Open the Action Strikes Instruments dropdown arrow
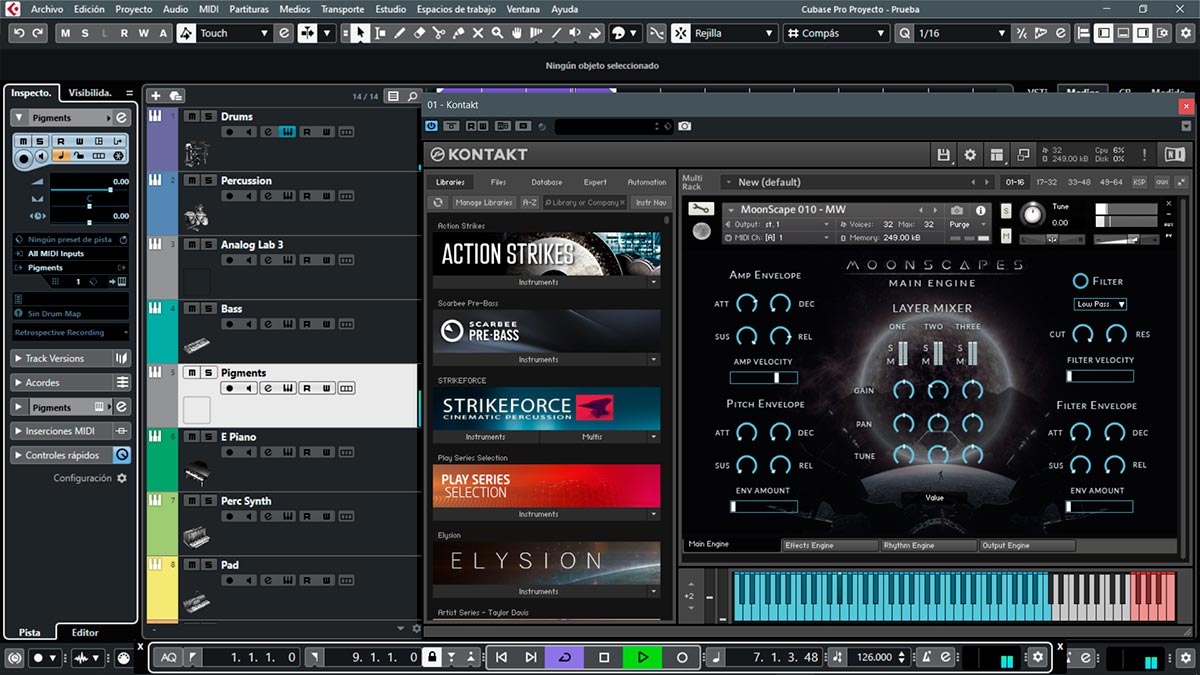 pos(654,282)
